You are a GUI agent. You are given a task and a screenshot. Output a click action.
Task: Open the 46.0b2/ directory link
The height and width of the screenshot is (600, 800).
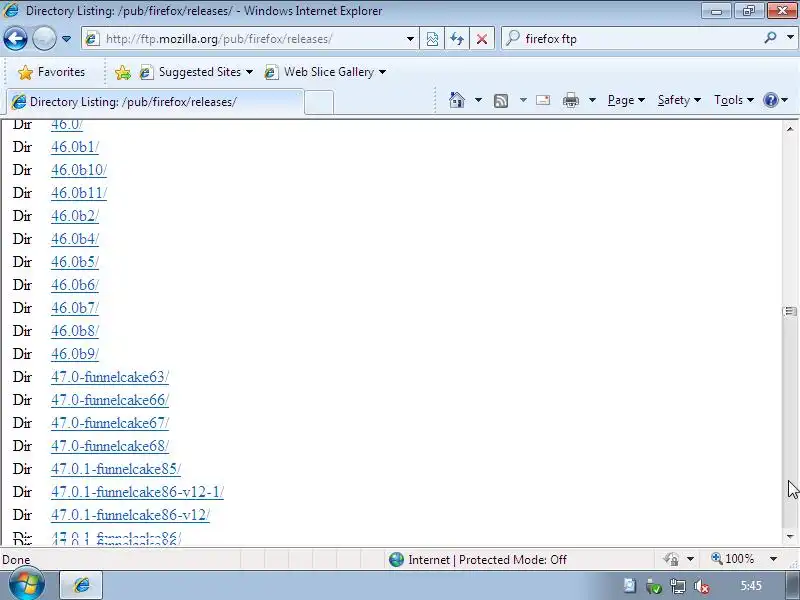point(75,216)
